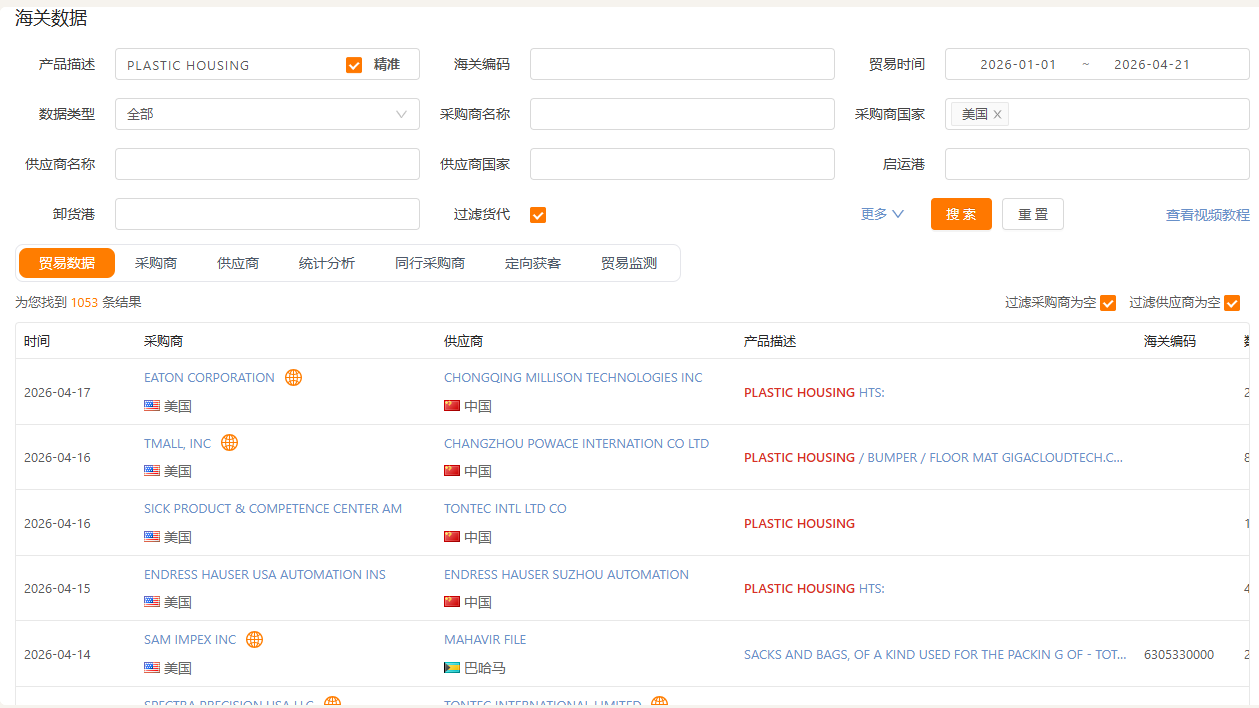Click the 产品描述 column header
Image resolution: width=1259 pixels, height=708 pixels.
(770, 341)
